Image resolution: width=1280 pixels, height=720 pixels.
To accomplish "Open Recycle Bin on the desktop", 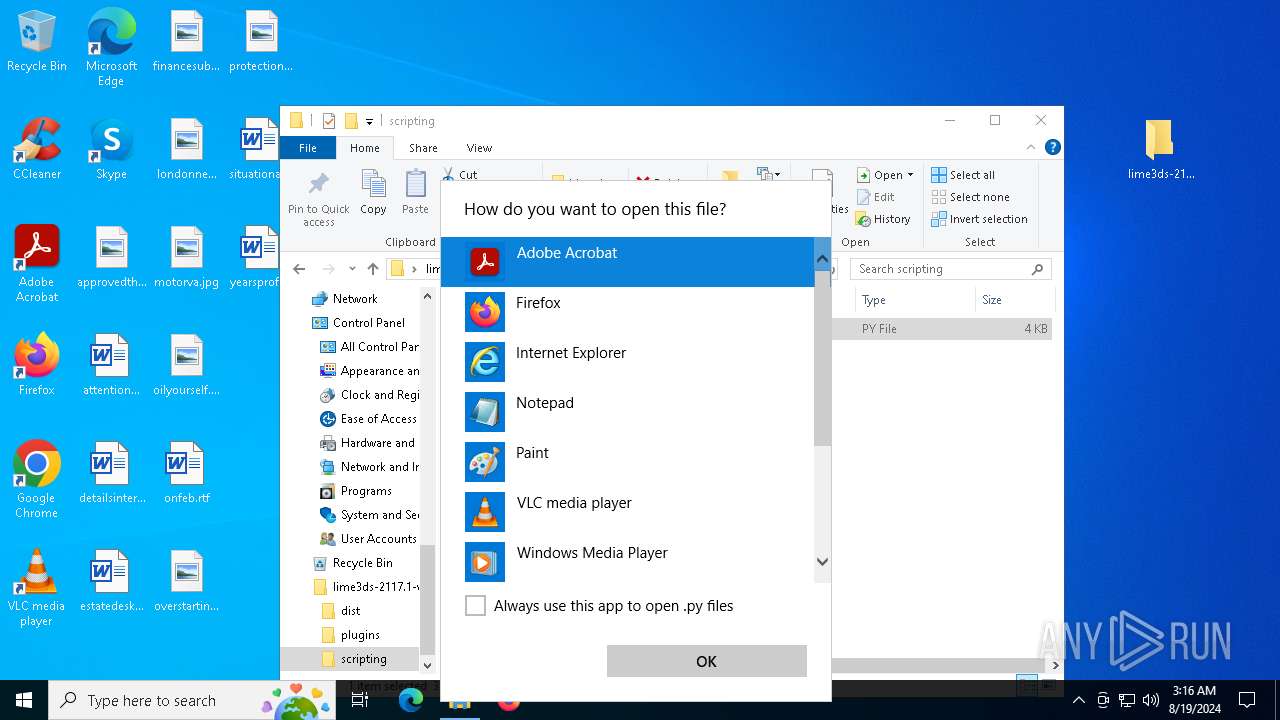I will tap(37, 42).
